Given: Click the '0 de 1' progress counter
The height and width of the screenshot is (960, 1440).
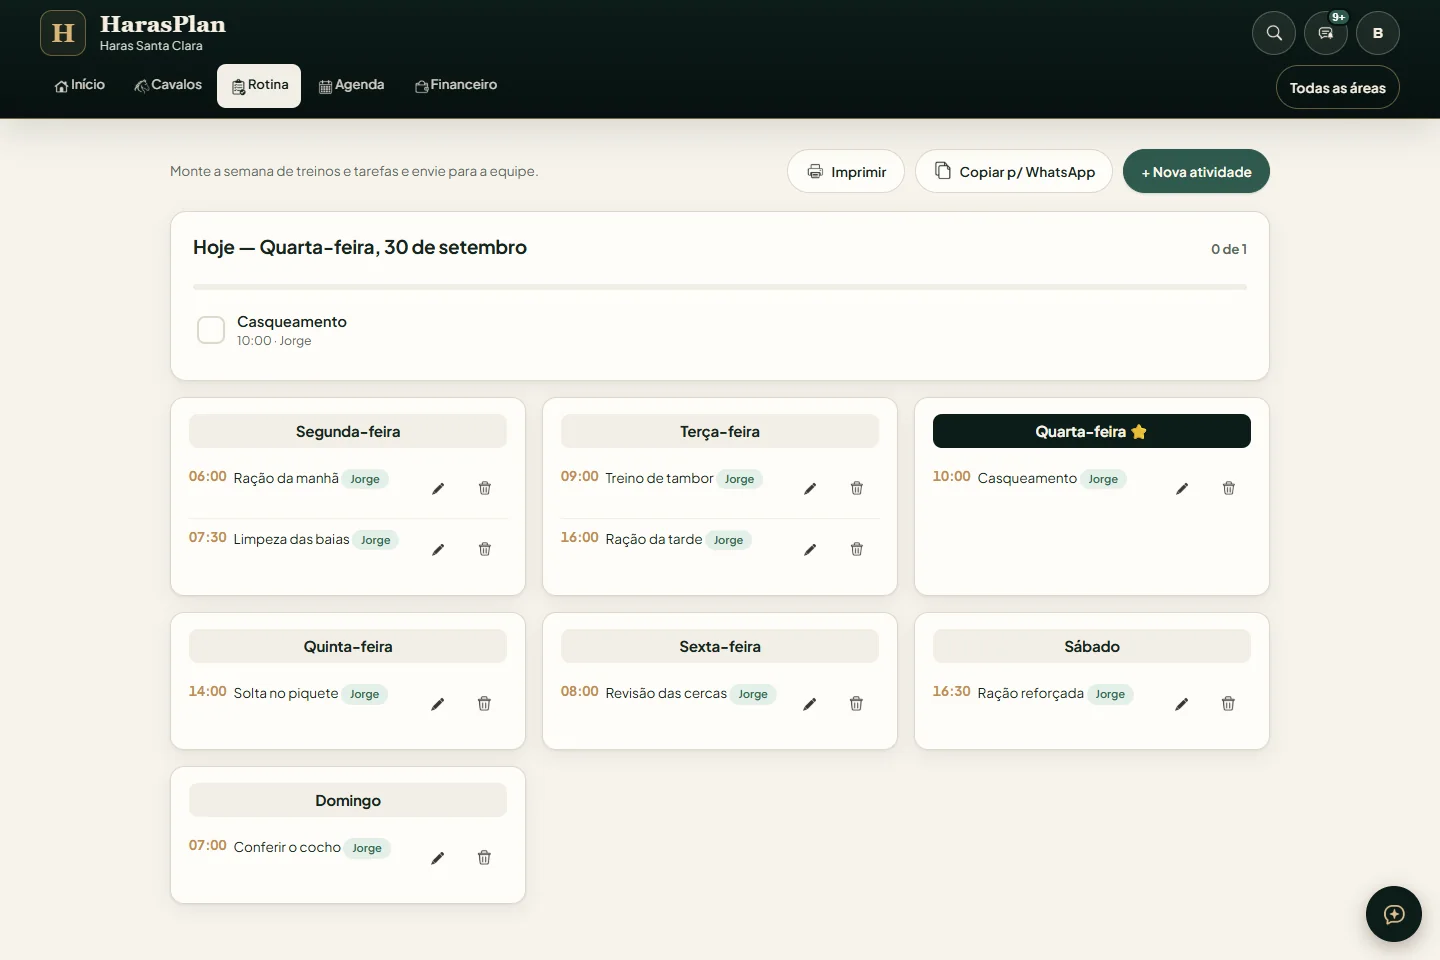Looking at the screenshot, I should [x=1229, y=249].
